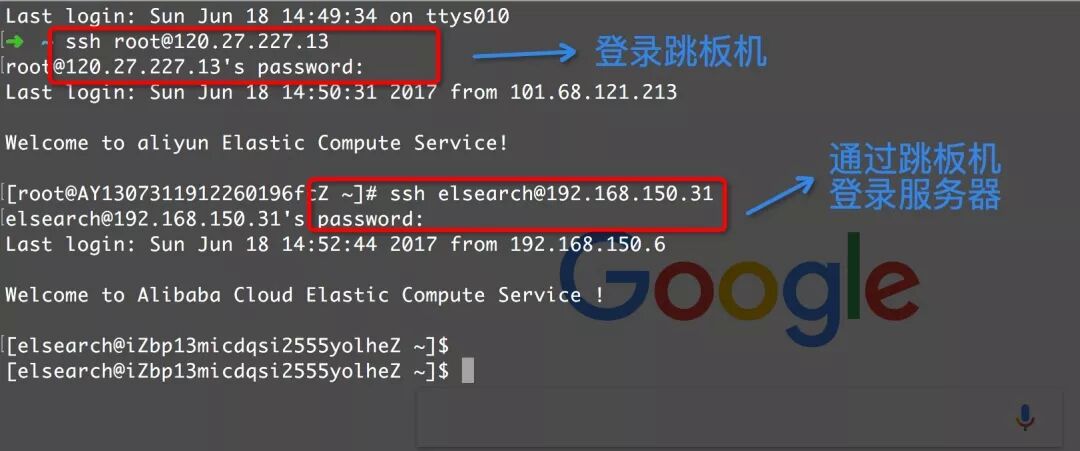This screenshot has width=1080, height=451.
Task: Click the 通过跳板机登录服务器 annotation text
Action: (x=915, y=177)
